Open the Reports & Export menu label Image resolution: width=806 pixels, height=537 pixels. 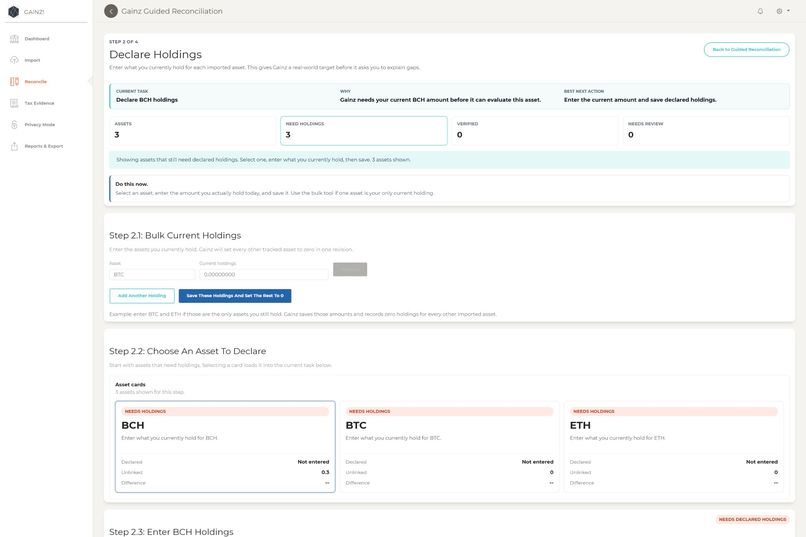click(44, 146)
